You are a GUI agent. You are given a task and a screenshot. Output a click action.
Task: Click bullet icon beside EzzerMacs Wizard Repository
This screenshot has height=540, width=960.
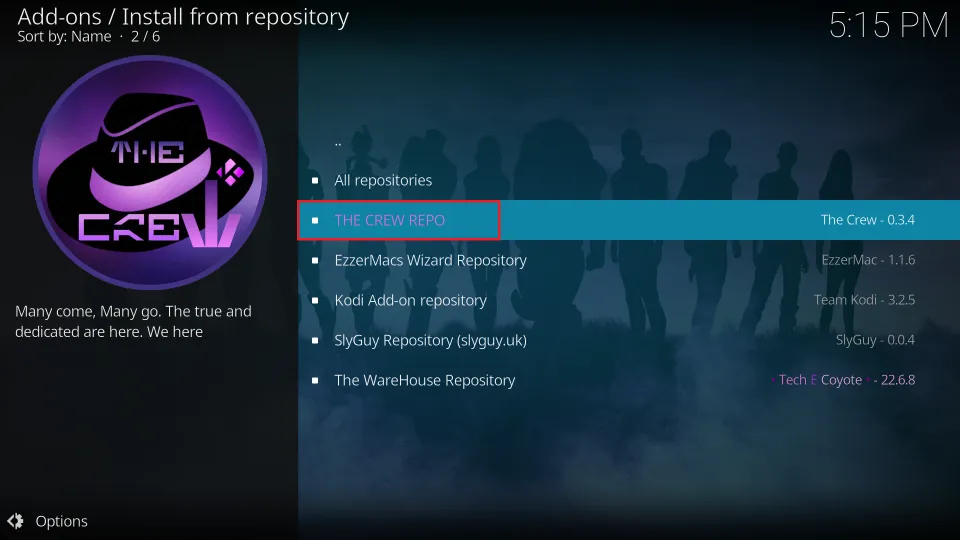[315, 260]
